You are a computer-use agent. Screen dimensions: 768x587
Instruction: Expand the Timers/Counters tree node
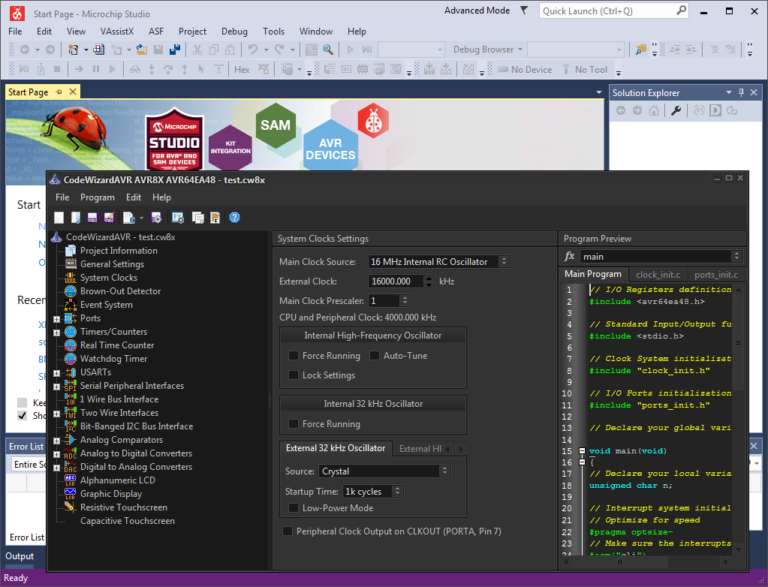point(56,332)
